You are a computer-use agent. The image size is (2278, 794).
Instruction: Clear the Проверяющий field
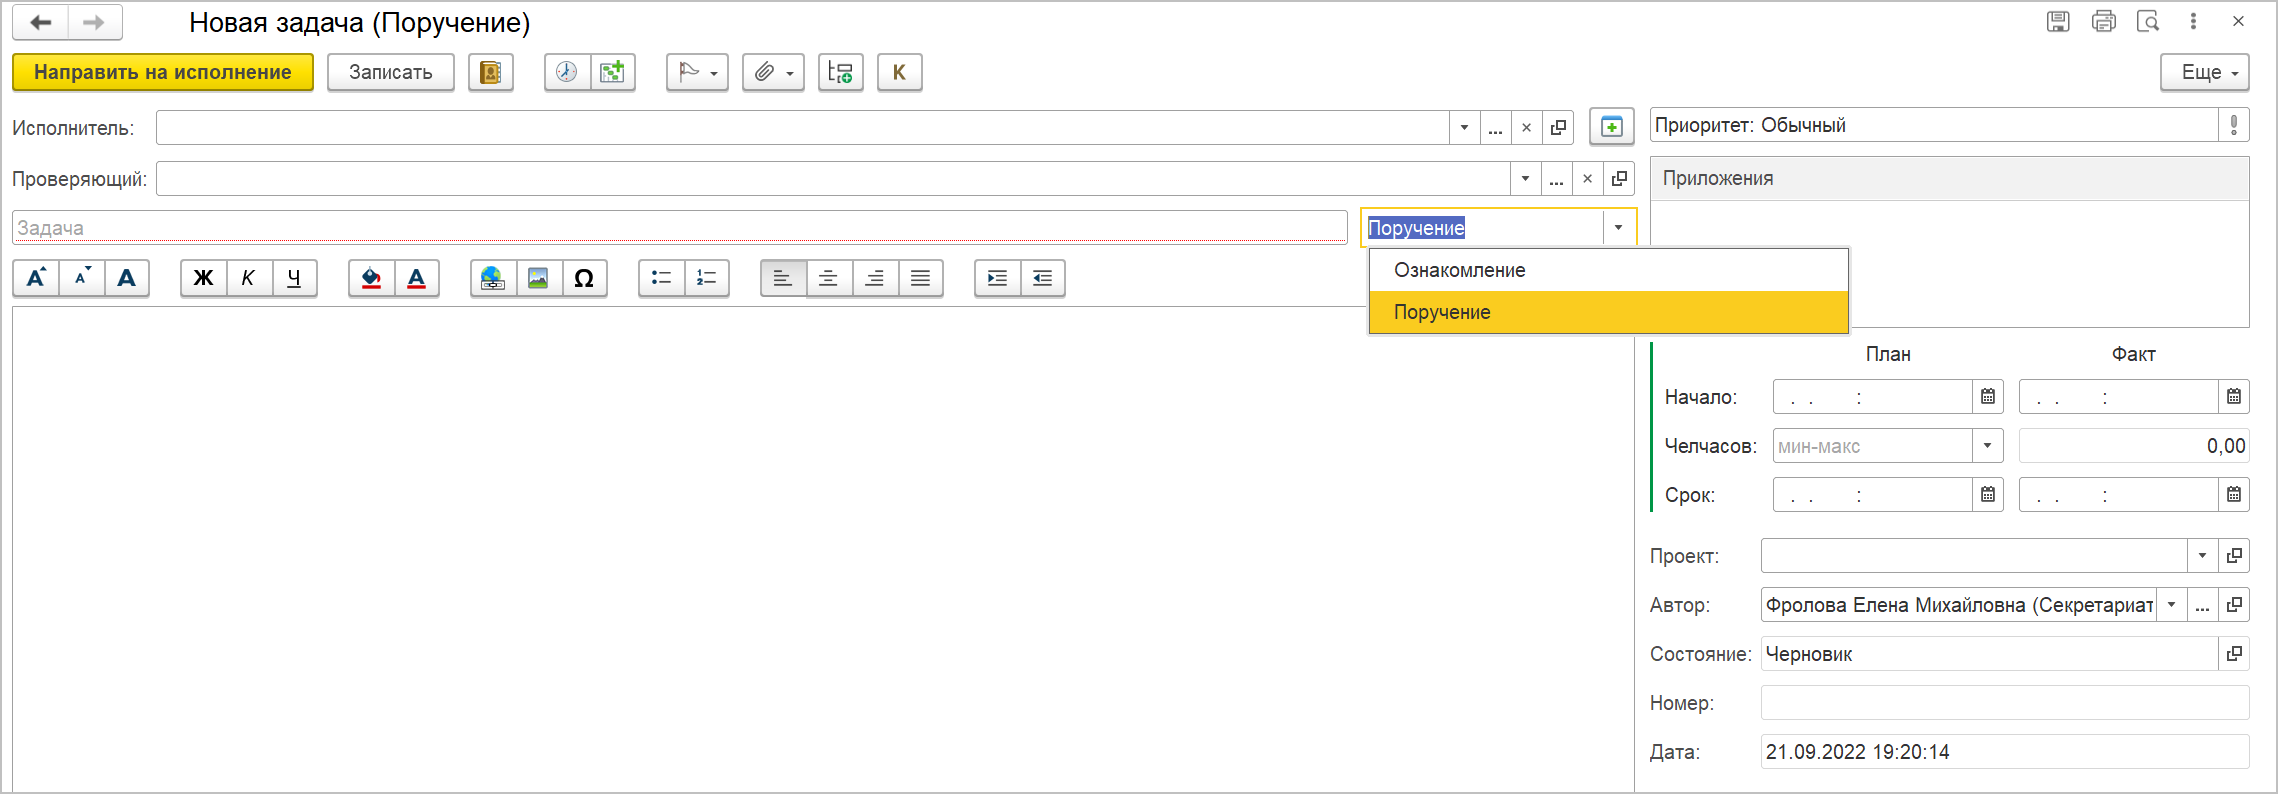click(x=1587, y=178)
